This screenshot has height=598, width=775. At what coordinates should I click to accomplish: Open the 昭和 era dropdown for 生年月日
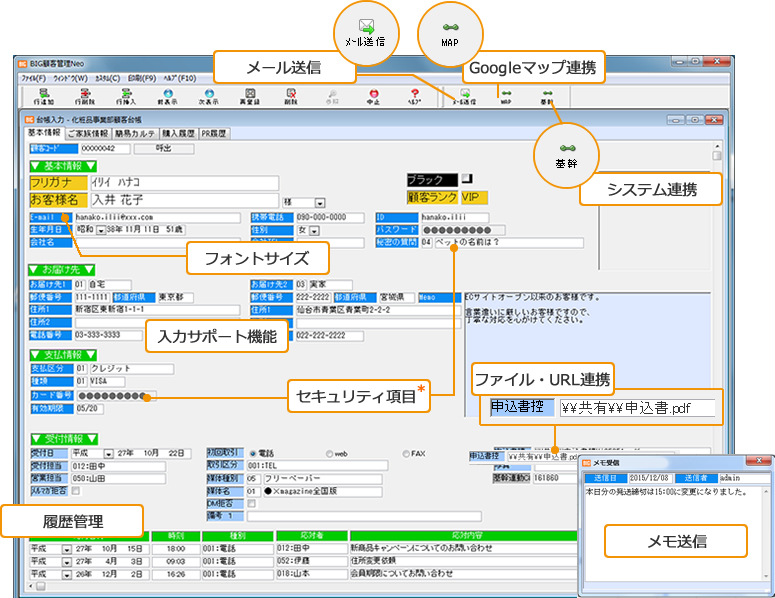101,230
